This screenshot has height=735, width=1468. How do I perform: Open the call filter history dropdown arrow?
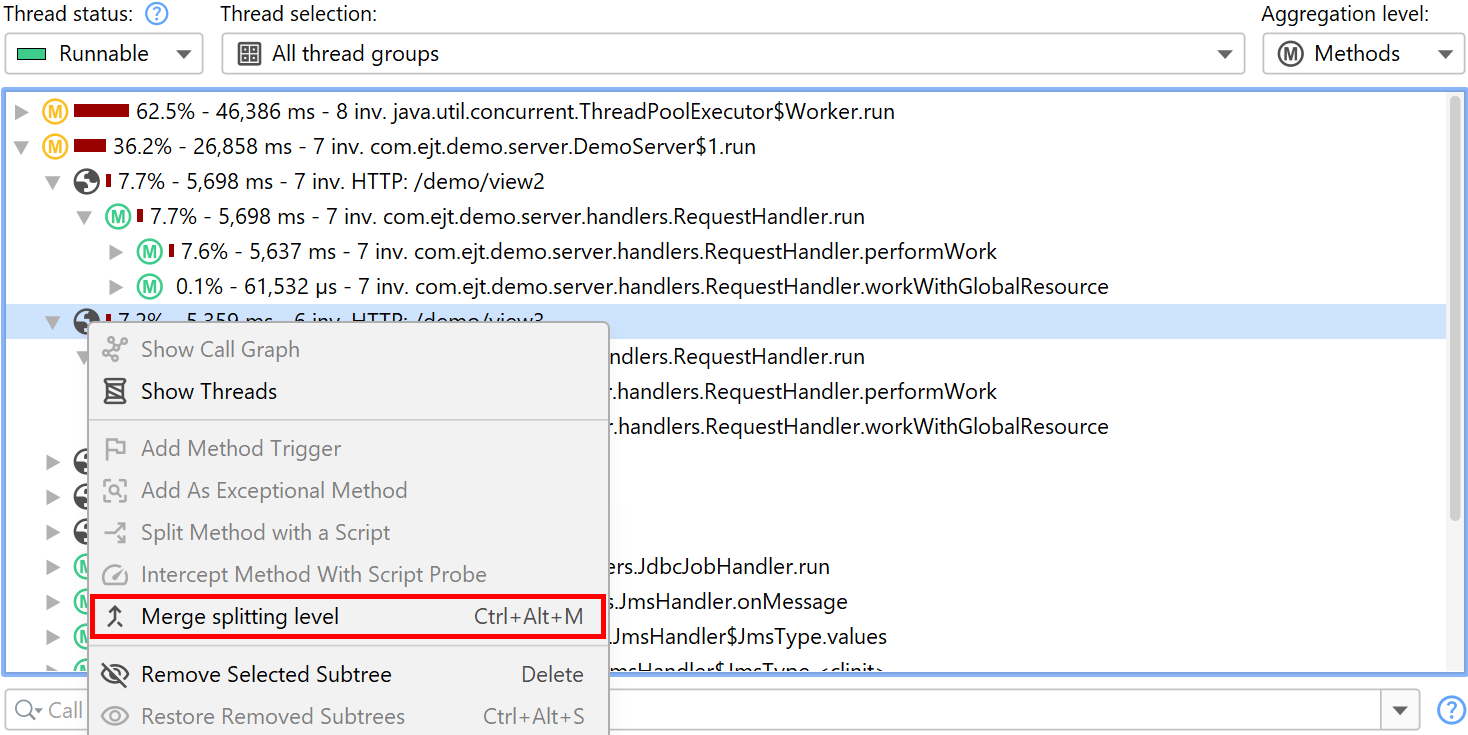tap(1399, 711)
